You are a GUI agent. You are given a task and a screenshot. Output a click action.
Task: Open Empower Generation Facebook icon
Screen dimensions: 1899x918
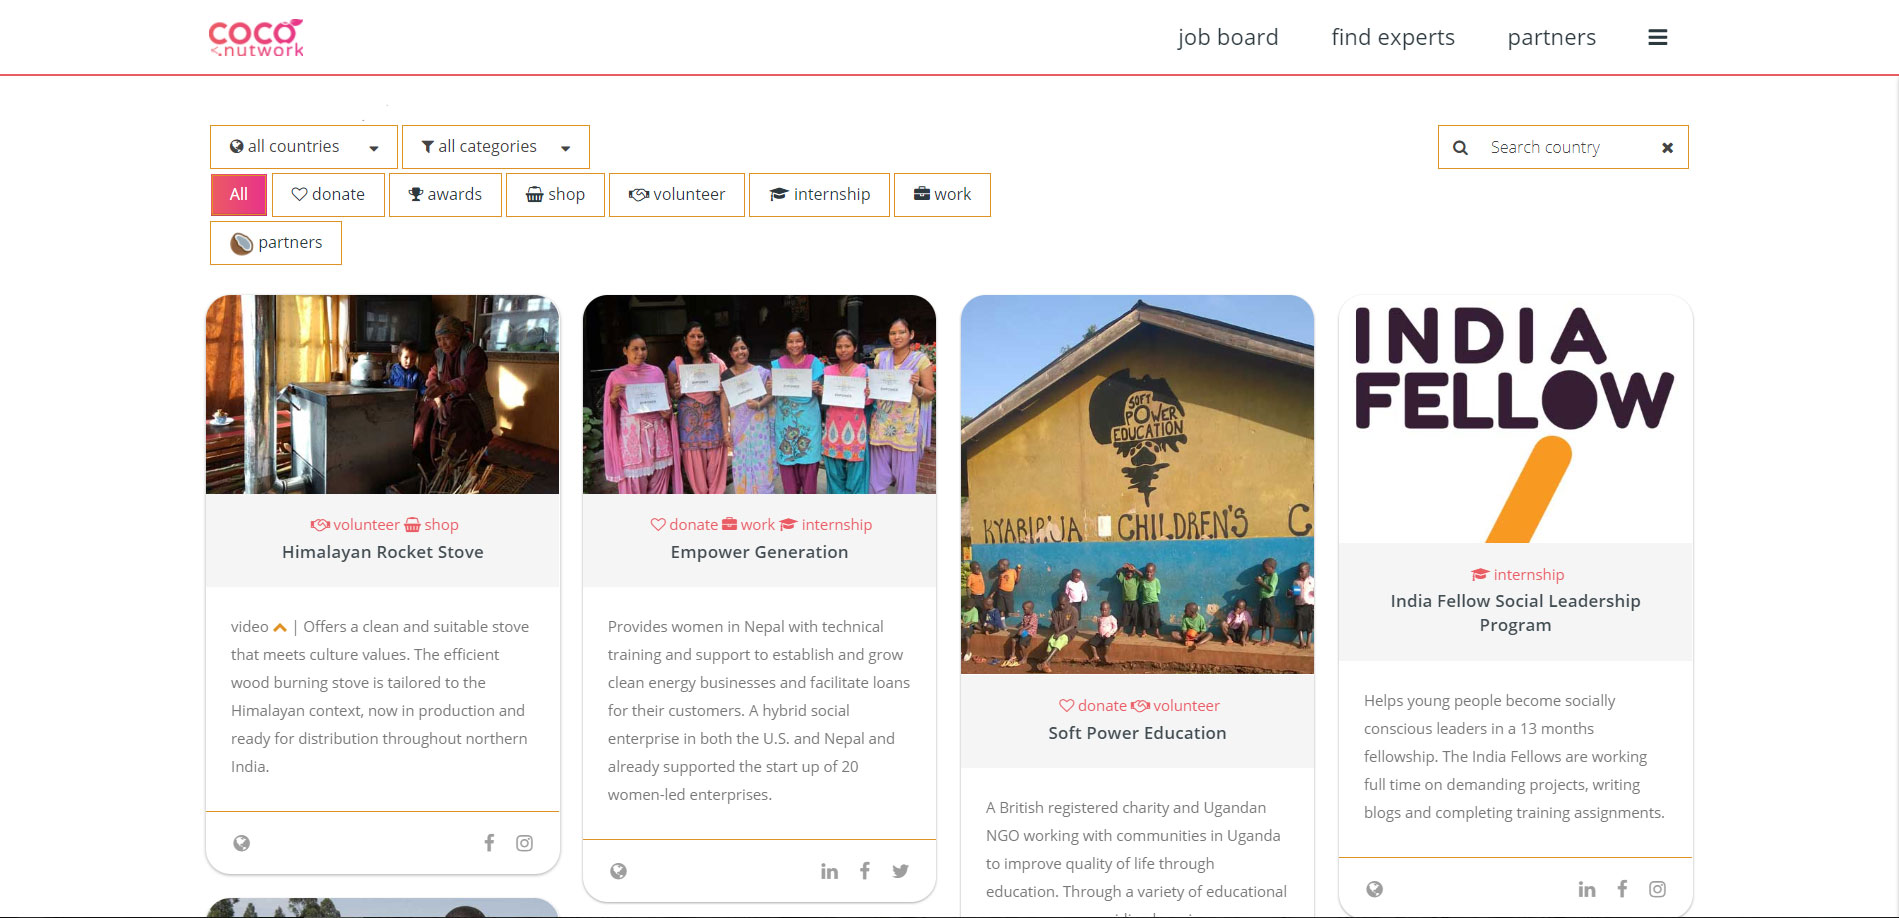(865, 871)
